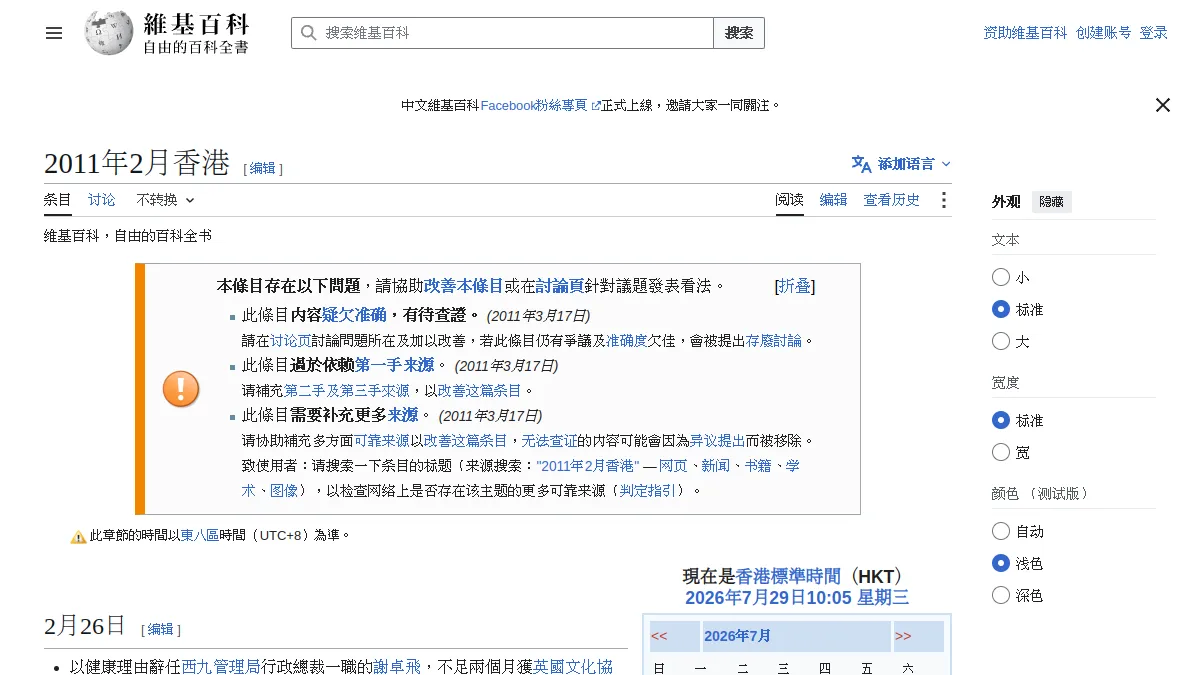Select standard text size 标准

click(1001, 309)
